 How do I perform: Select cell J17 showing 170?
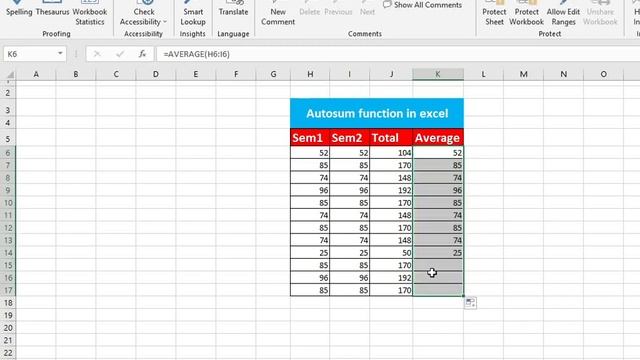(x=391, y=290)
